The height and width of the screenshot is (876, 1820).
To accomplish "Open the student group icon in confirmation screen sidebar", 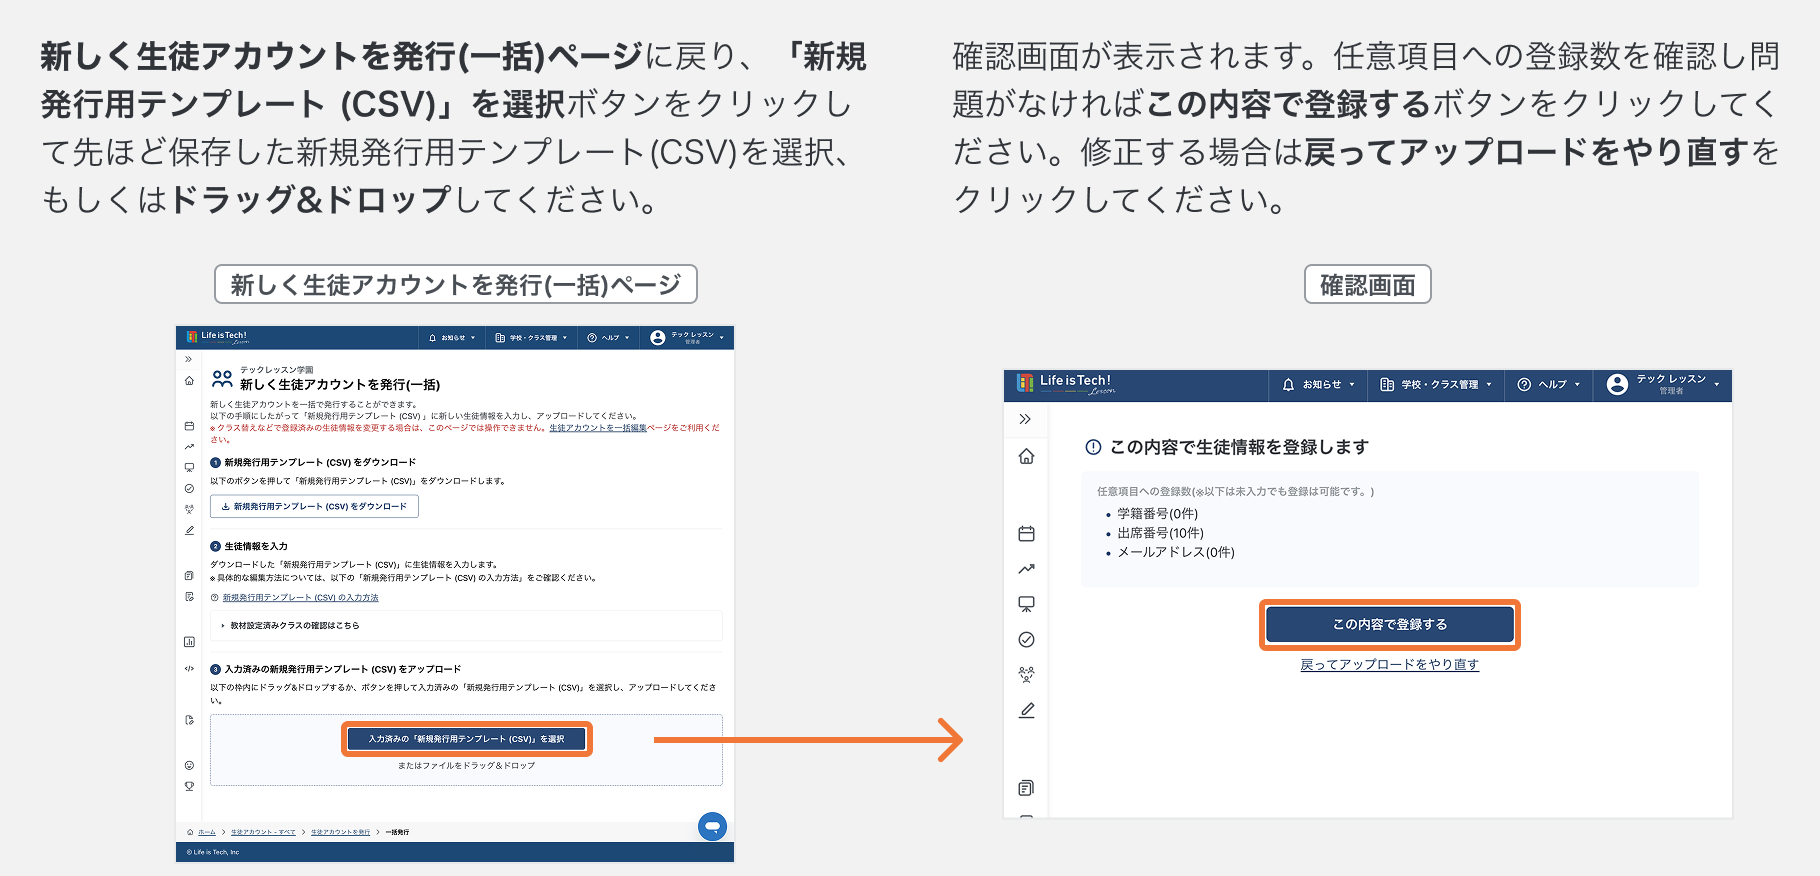I will (1026, 675).
